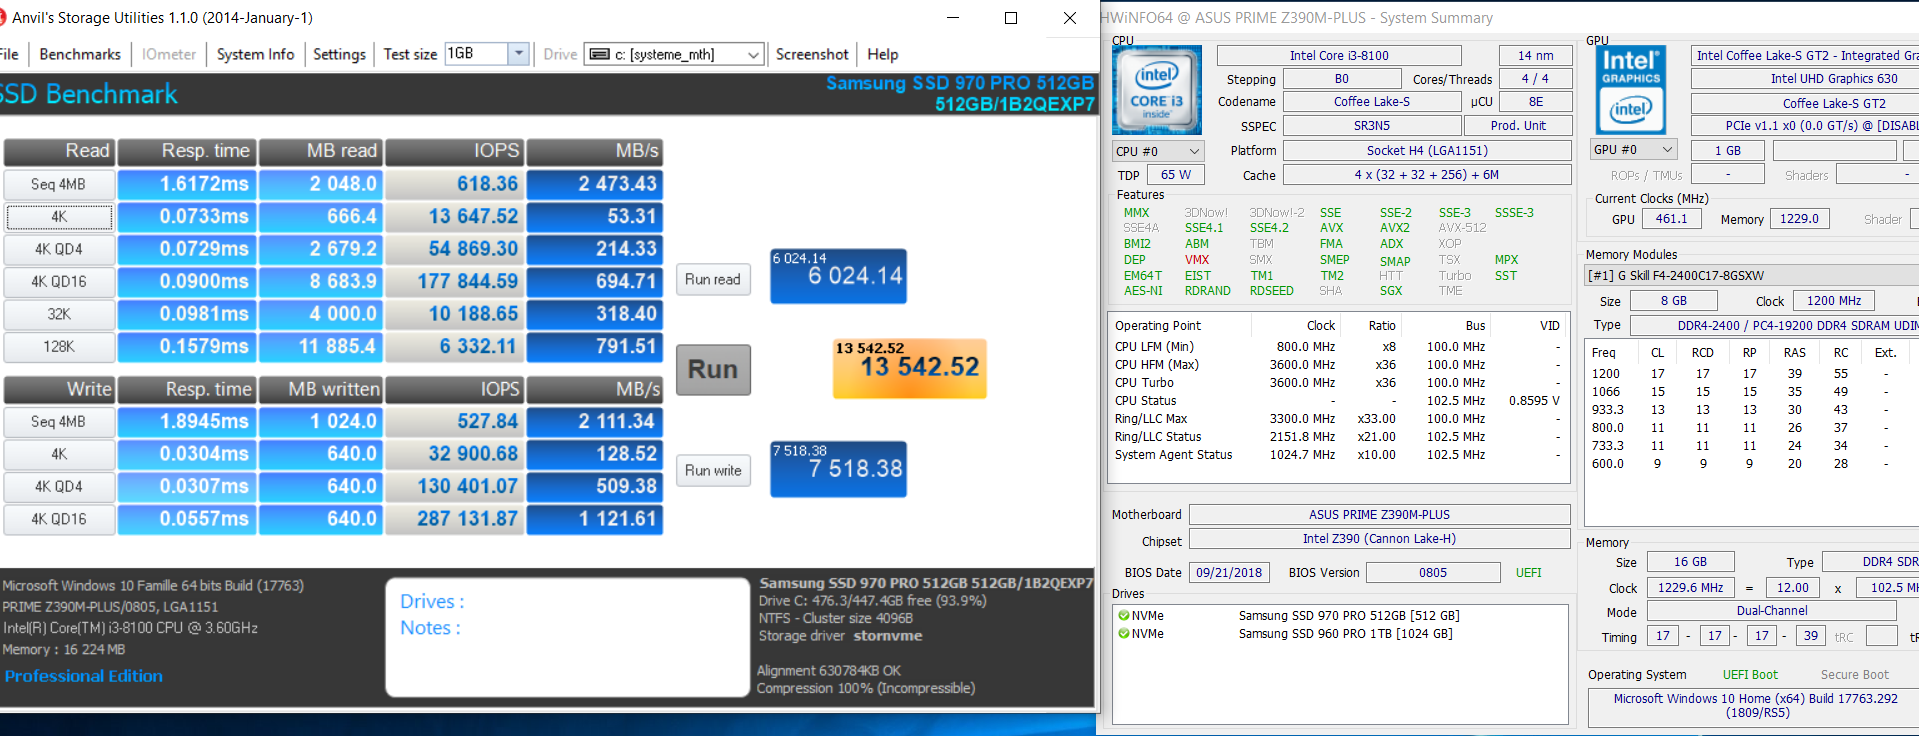The width and height of the screenshot is (1919, 736).
Task: Click the read score 6 024.14 box
Action: 838,276
